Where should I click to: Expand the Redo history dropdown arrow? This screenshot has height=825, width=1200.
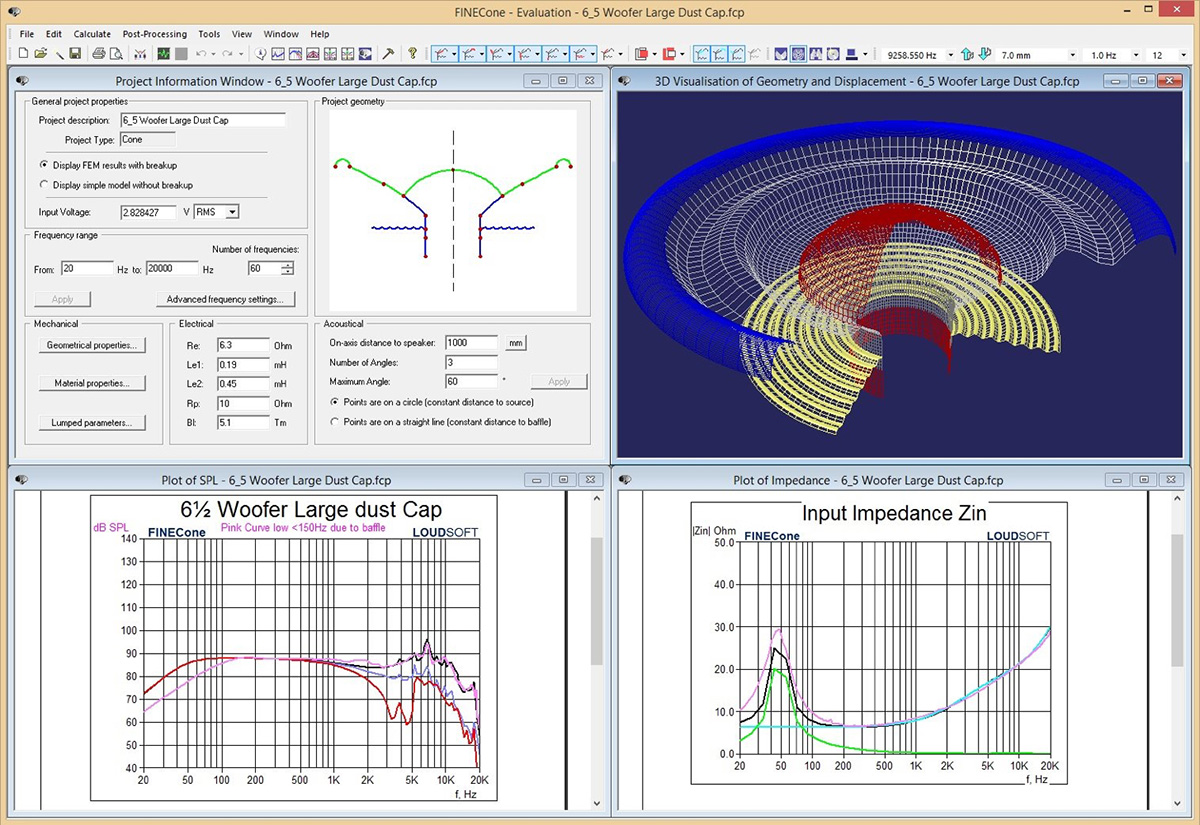(241, 54)
